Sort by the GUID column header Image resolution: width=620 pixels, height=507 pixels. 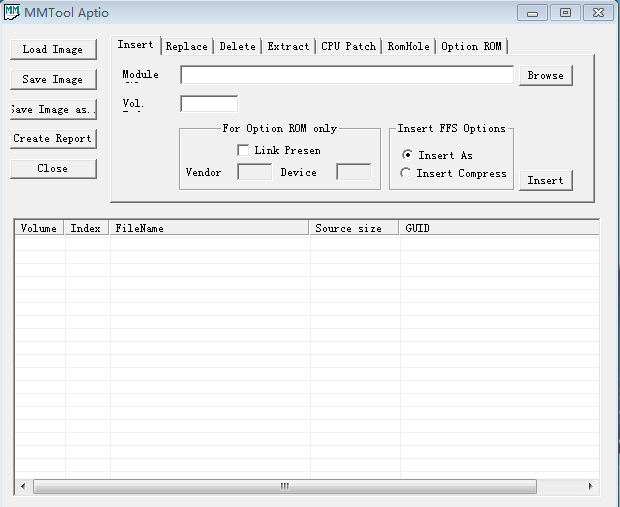(x=499, y=228)
